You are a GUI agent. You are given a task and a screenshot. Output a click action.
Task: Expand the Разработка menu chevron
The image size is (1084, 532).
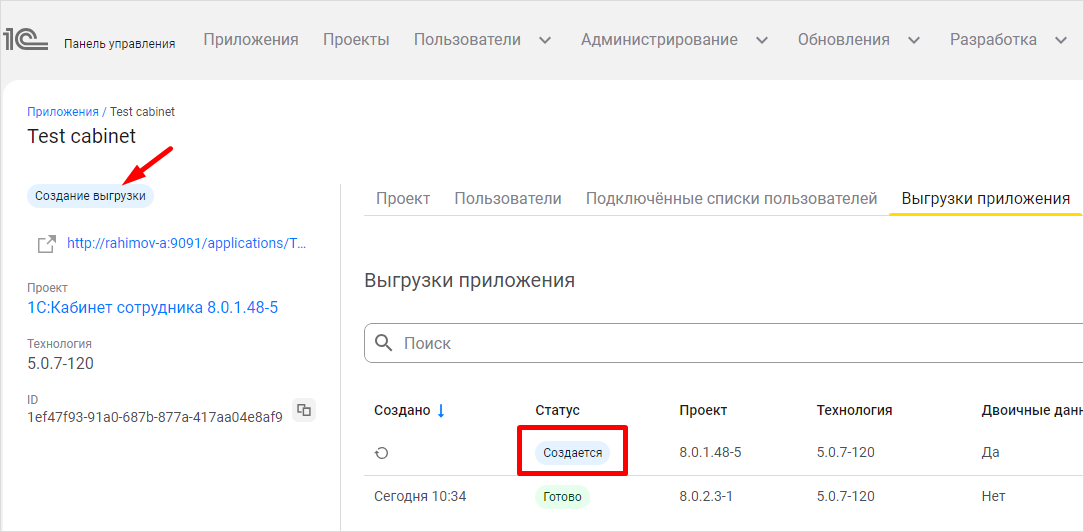[x=1061, y=41]
